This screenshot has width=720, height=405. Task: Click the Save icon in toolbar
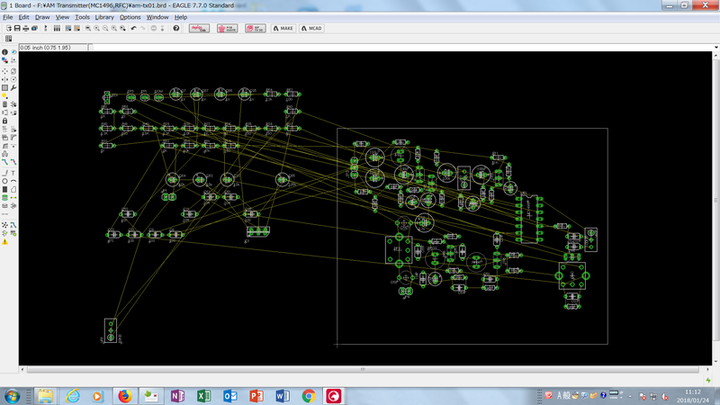15,28
